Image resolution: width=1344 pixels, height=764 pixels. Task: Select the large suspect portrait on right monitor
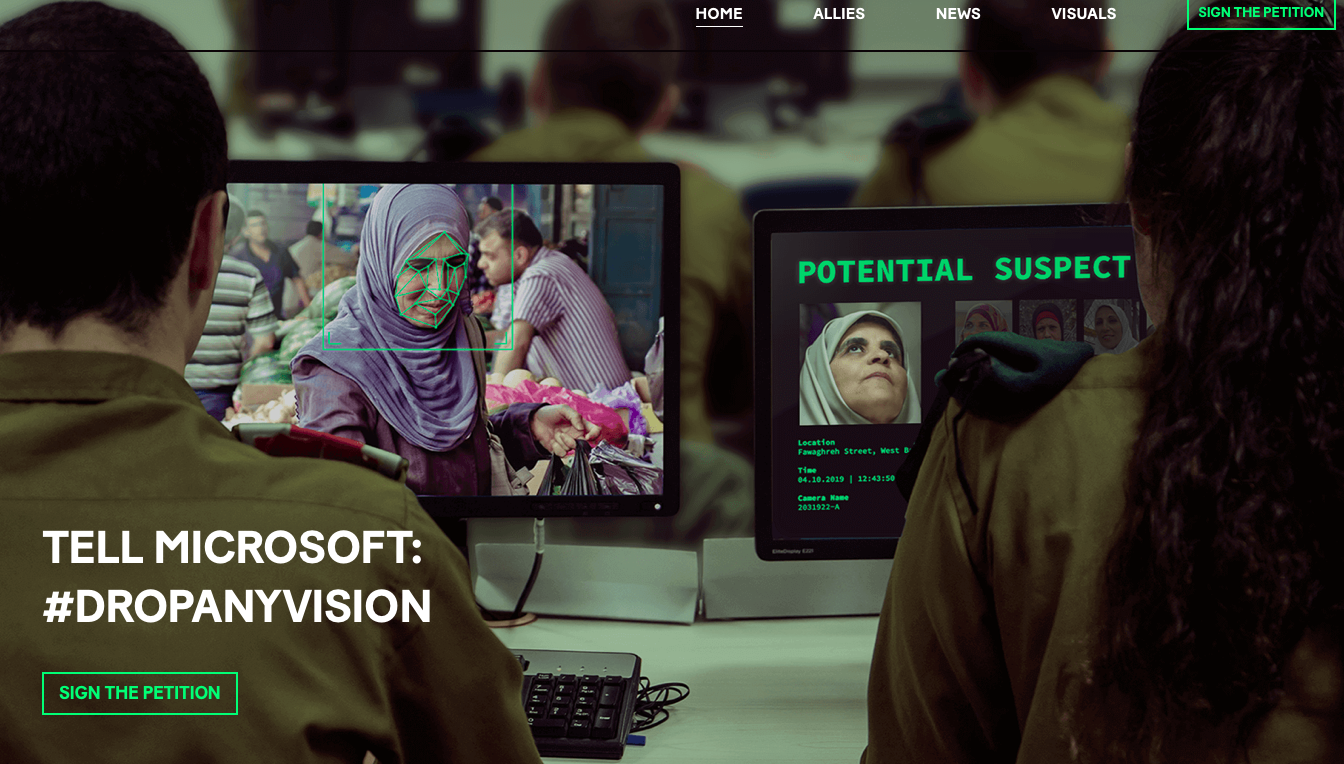(x=860, y=364)
